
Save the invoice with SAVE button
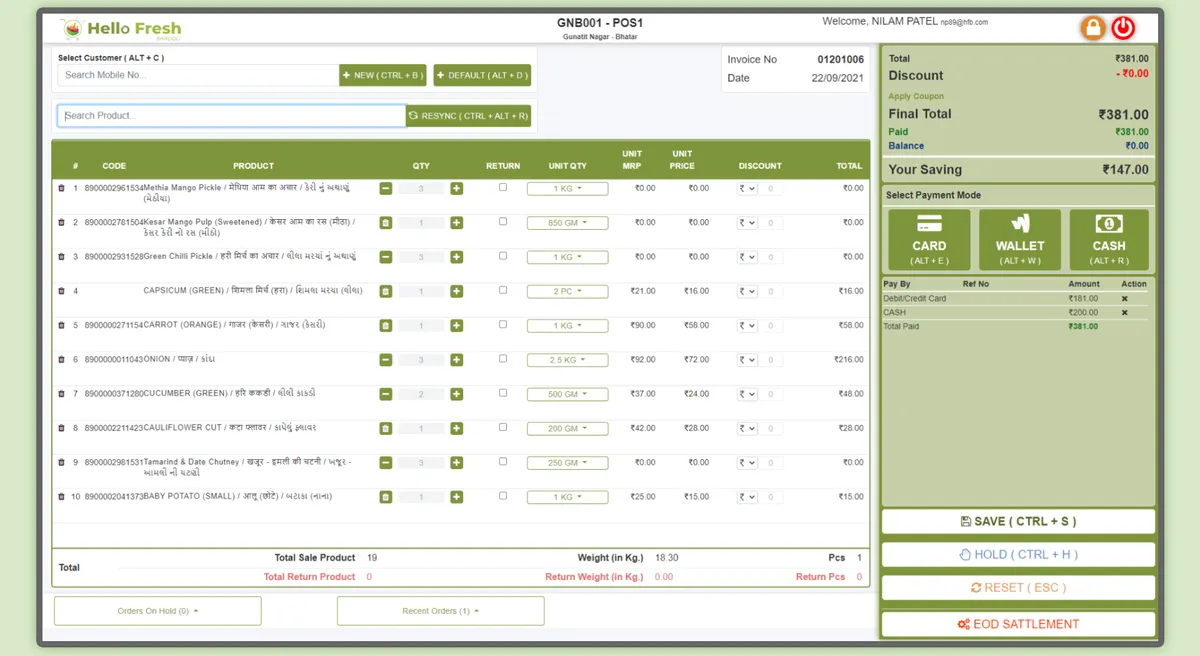[x=1018, y=521]
